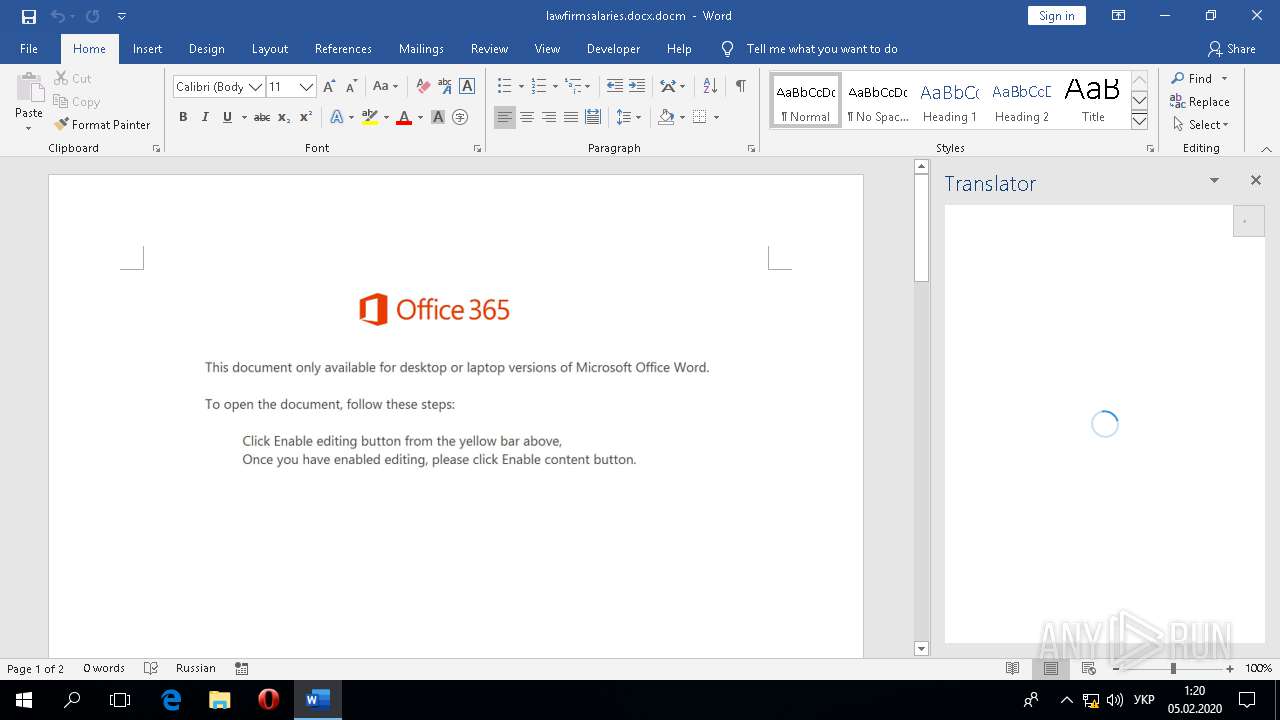Expand the Styles gallery
This screenshot has width=1280, height=720.
pyautogui.click(x=1139, y=121)
